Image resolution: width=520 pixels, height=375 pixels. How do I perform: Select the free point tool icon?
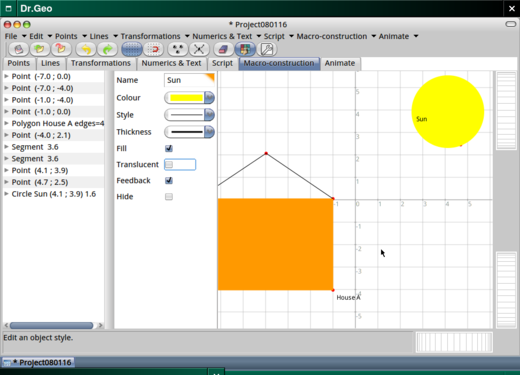tap(178, 49)
